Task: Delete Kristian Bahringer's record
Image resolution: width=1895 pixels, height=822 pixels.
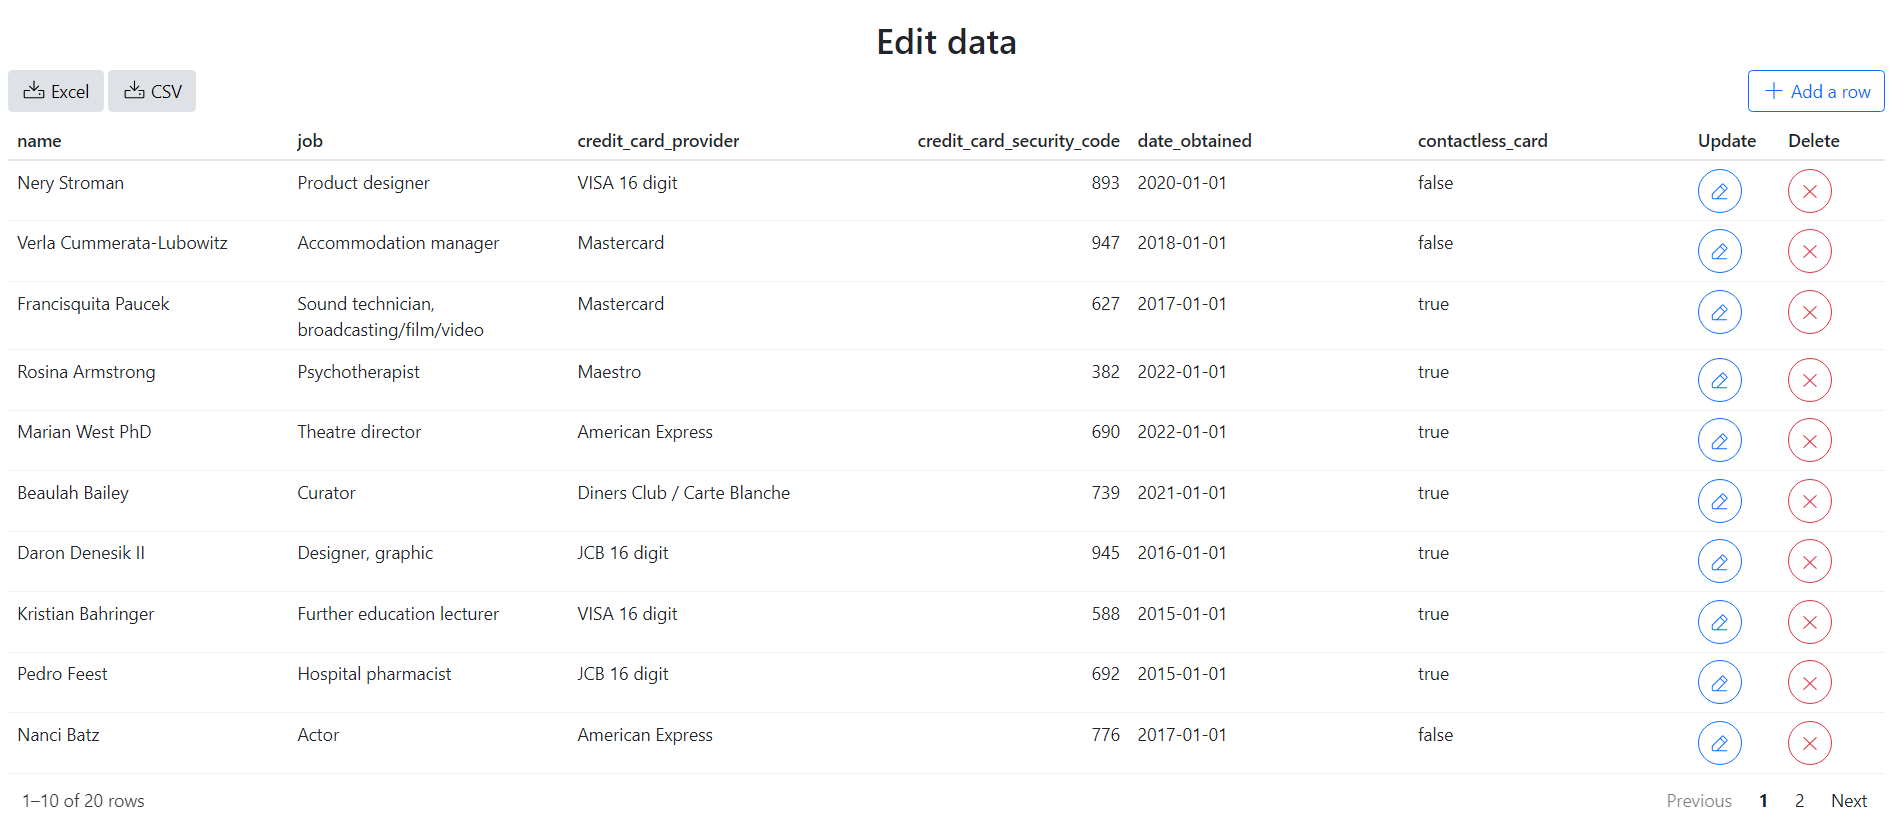Action: point(1809,622)
